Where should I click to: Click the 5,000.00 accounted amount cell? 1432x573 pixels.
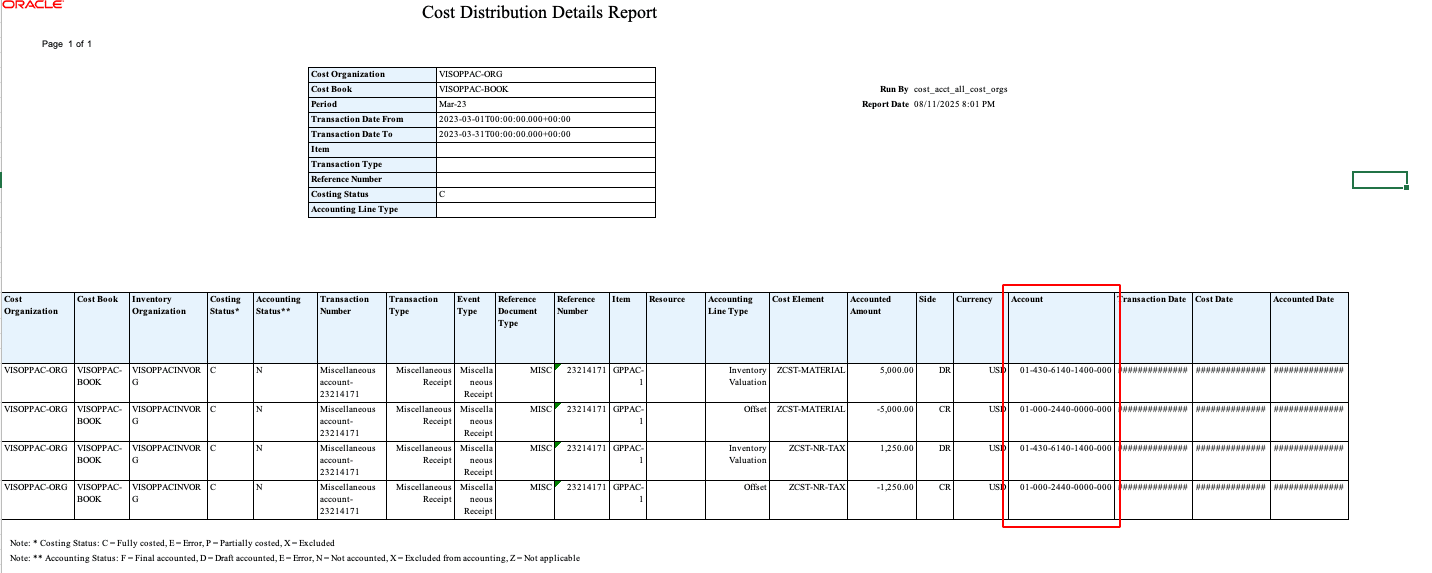(x=882, y=382)
